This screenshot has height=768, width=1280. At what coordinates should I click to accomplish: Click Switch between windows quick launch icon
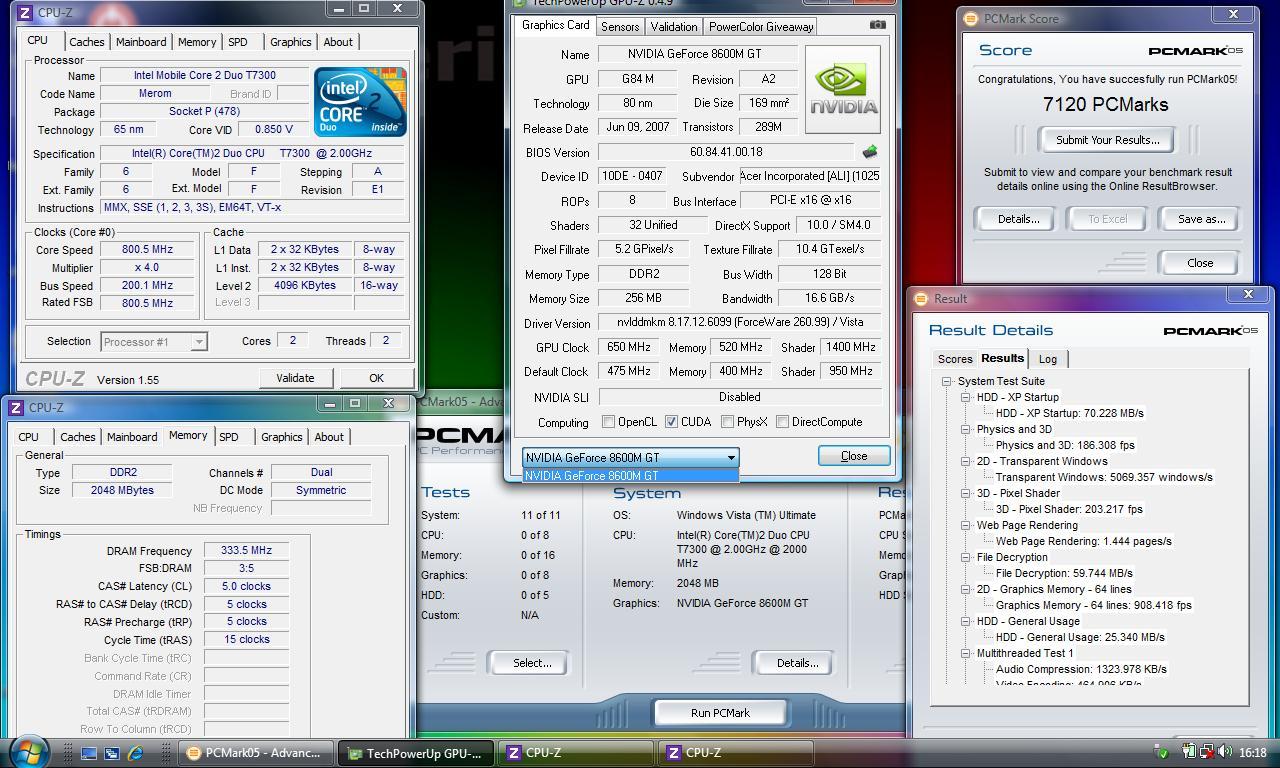coord(112,753)
